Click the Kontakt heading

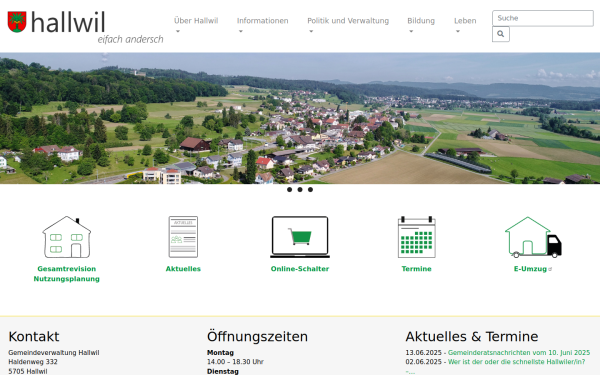coord(34,336)
